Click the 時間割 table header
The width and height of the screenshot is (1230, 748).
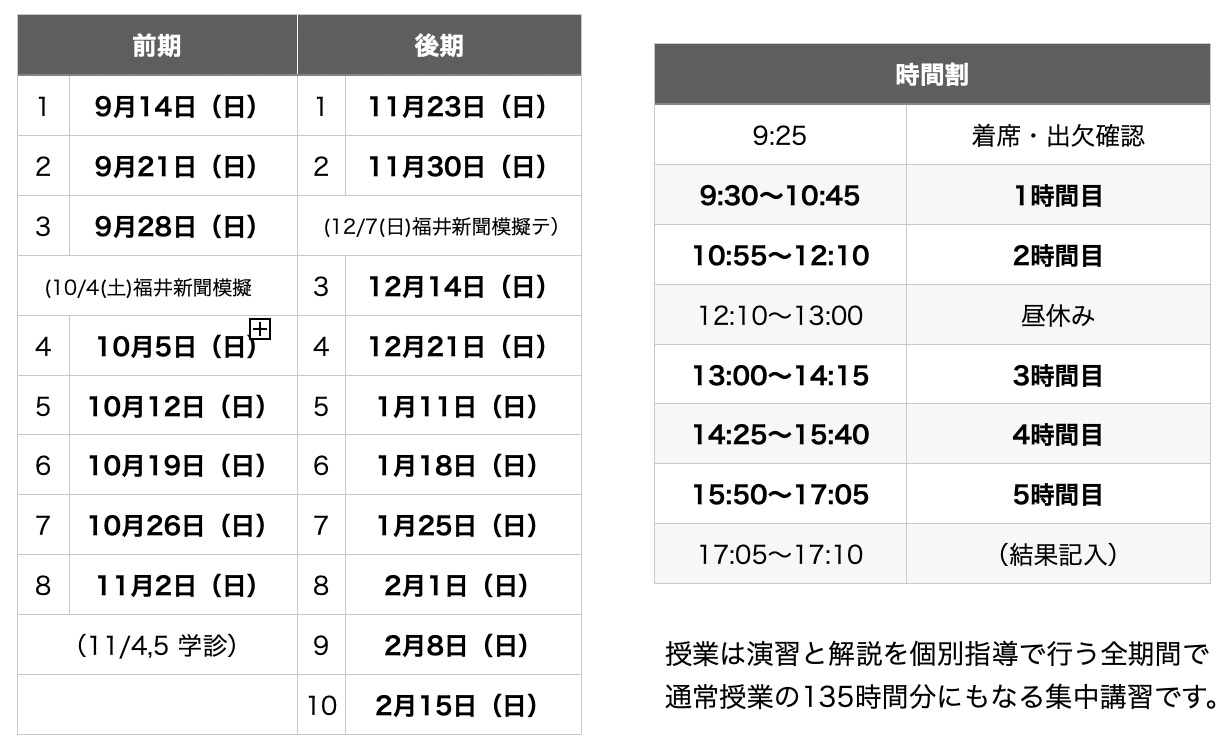coord(931,75)
